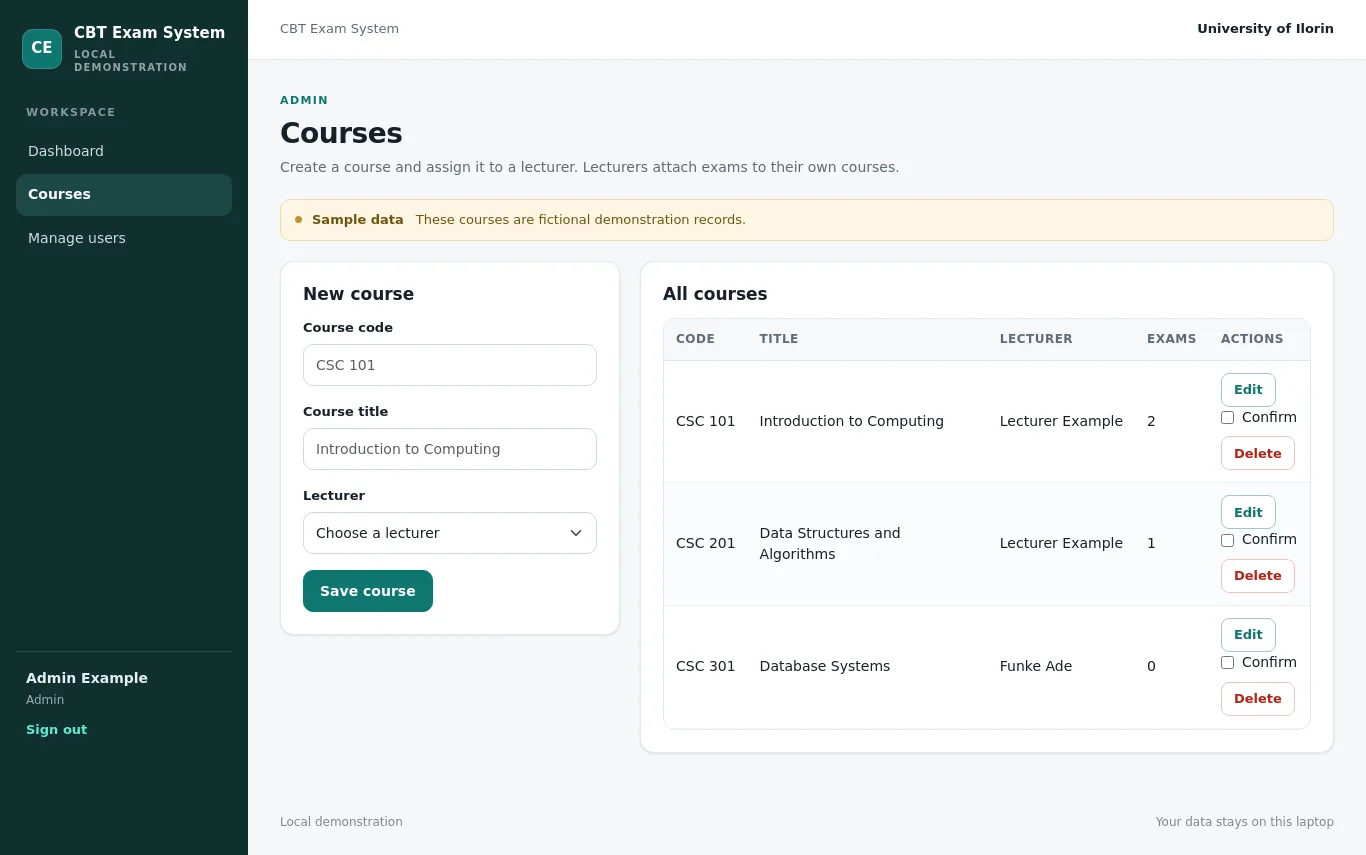Click the Admin Example user name
1366x855 pixels.
87,678
